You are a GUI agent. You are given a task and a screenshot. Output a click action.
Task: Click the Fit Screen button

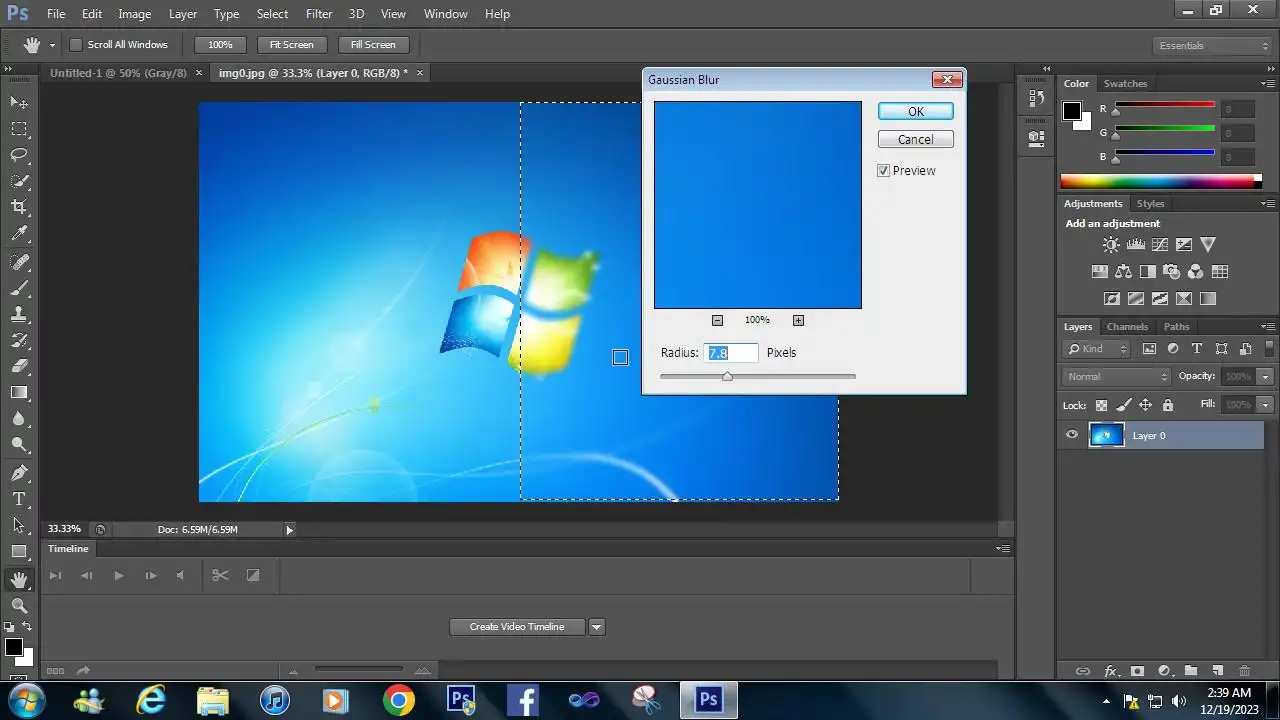292,45
